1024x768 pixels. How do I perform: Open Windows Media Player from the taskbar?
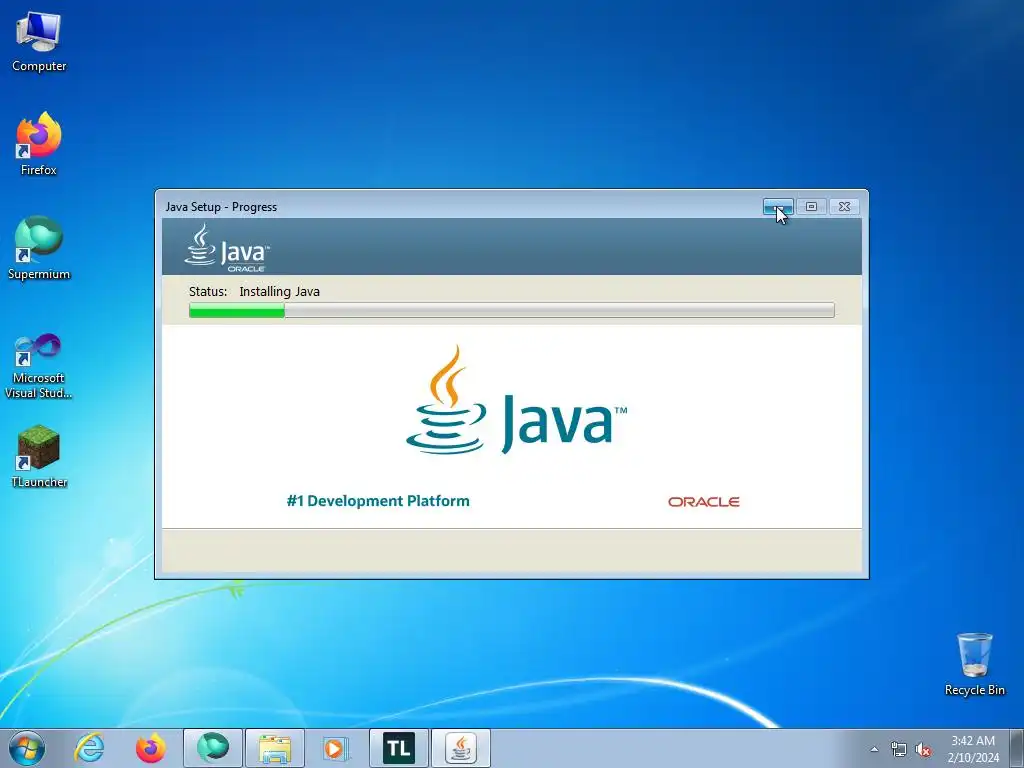(x=336, y=748)
